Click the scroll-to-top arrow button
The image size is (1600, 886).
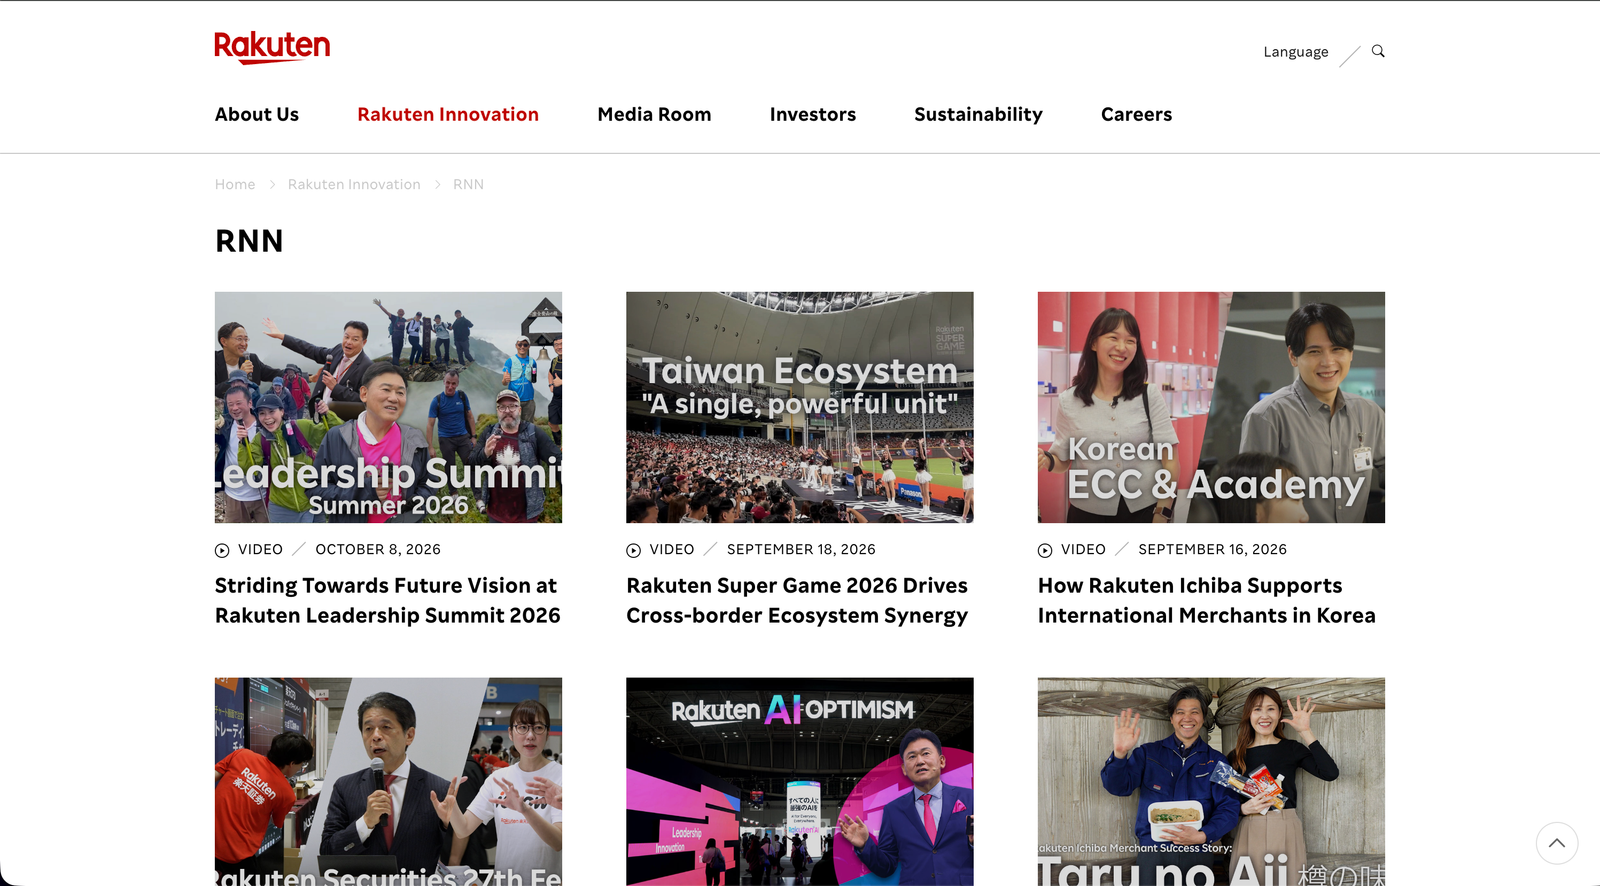click(1557, 843)
